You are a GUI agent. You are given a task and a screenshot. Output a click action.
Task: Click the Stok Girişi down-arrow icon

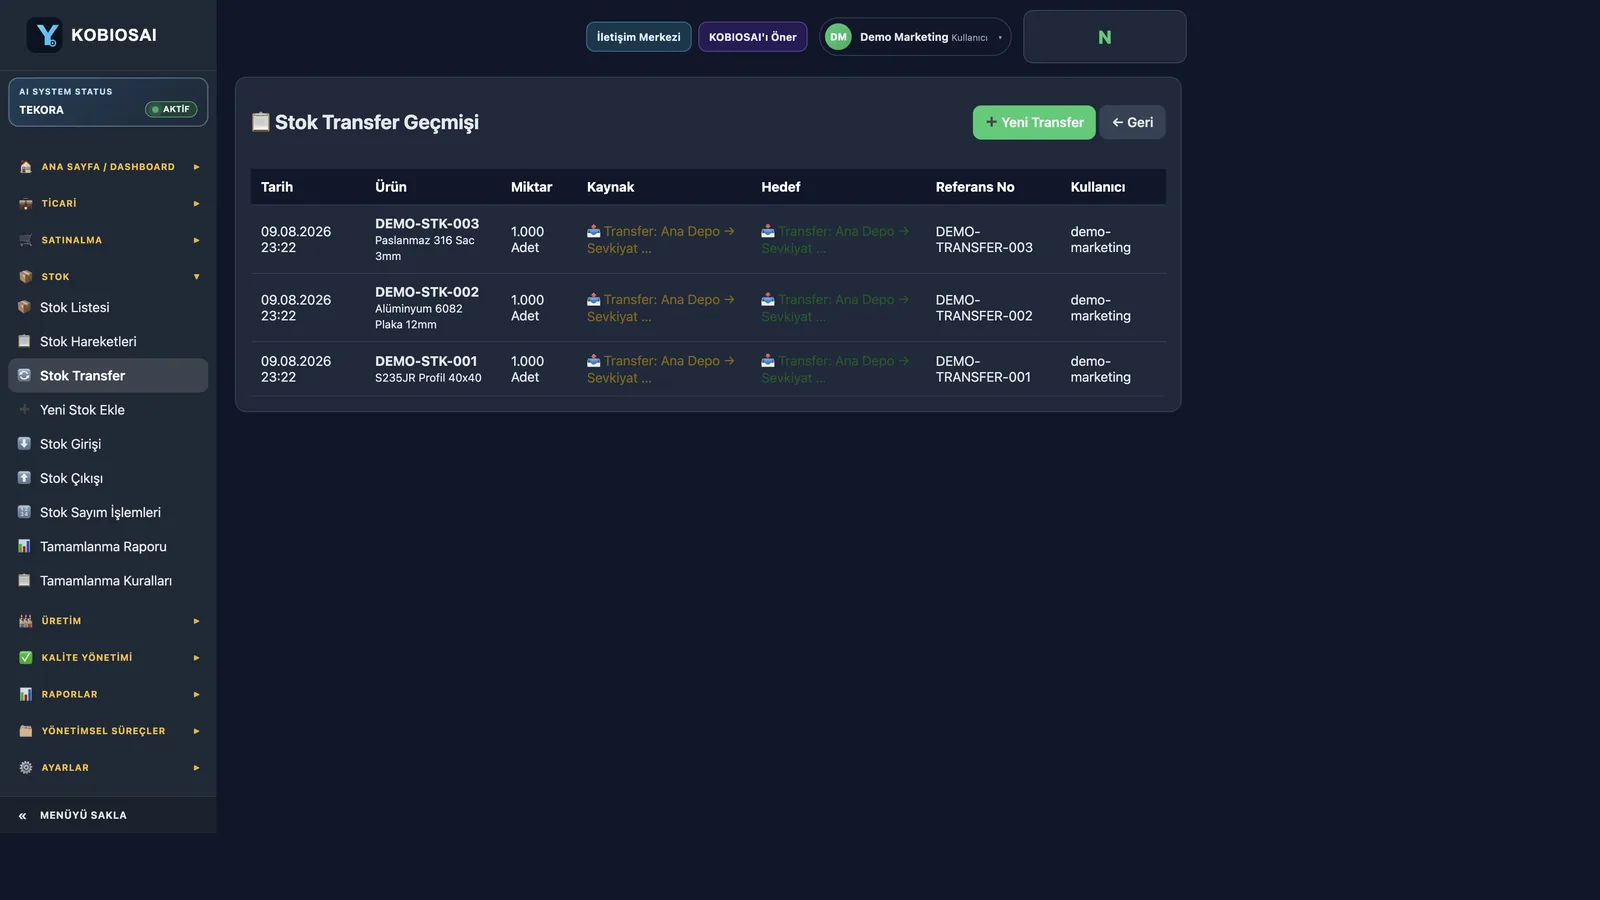pyautogui.click(x=24, y=443)
